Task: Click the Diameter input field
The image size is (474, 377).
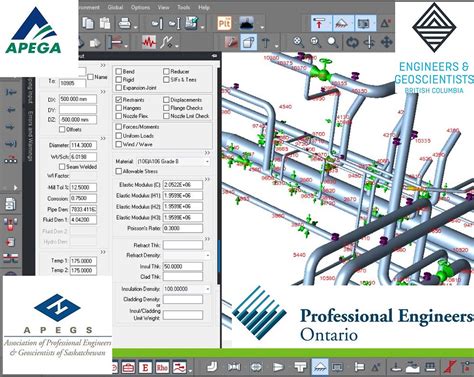Action: point(83,145)
